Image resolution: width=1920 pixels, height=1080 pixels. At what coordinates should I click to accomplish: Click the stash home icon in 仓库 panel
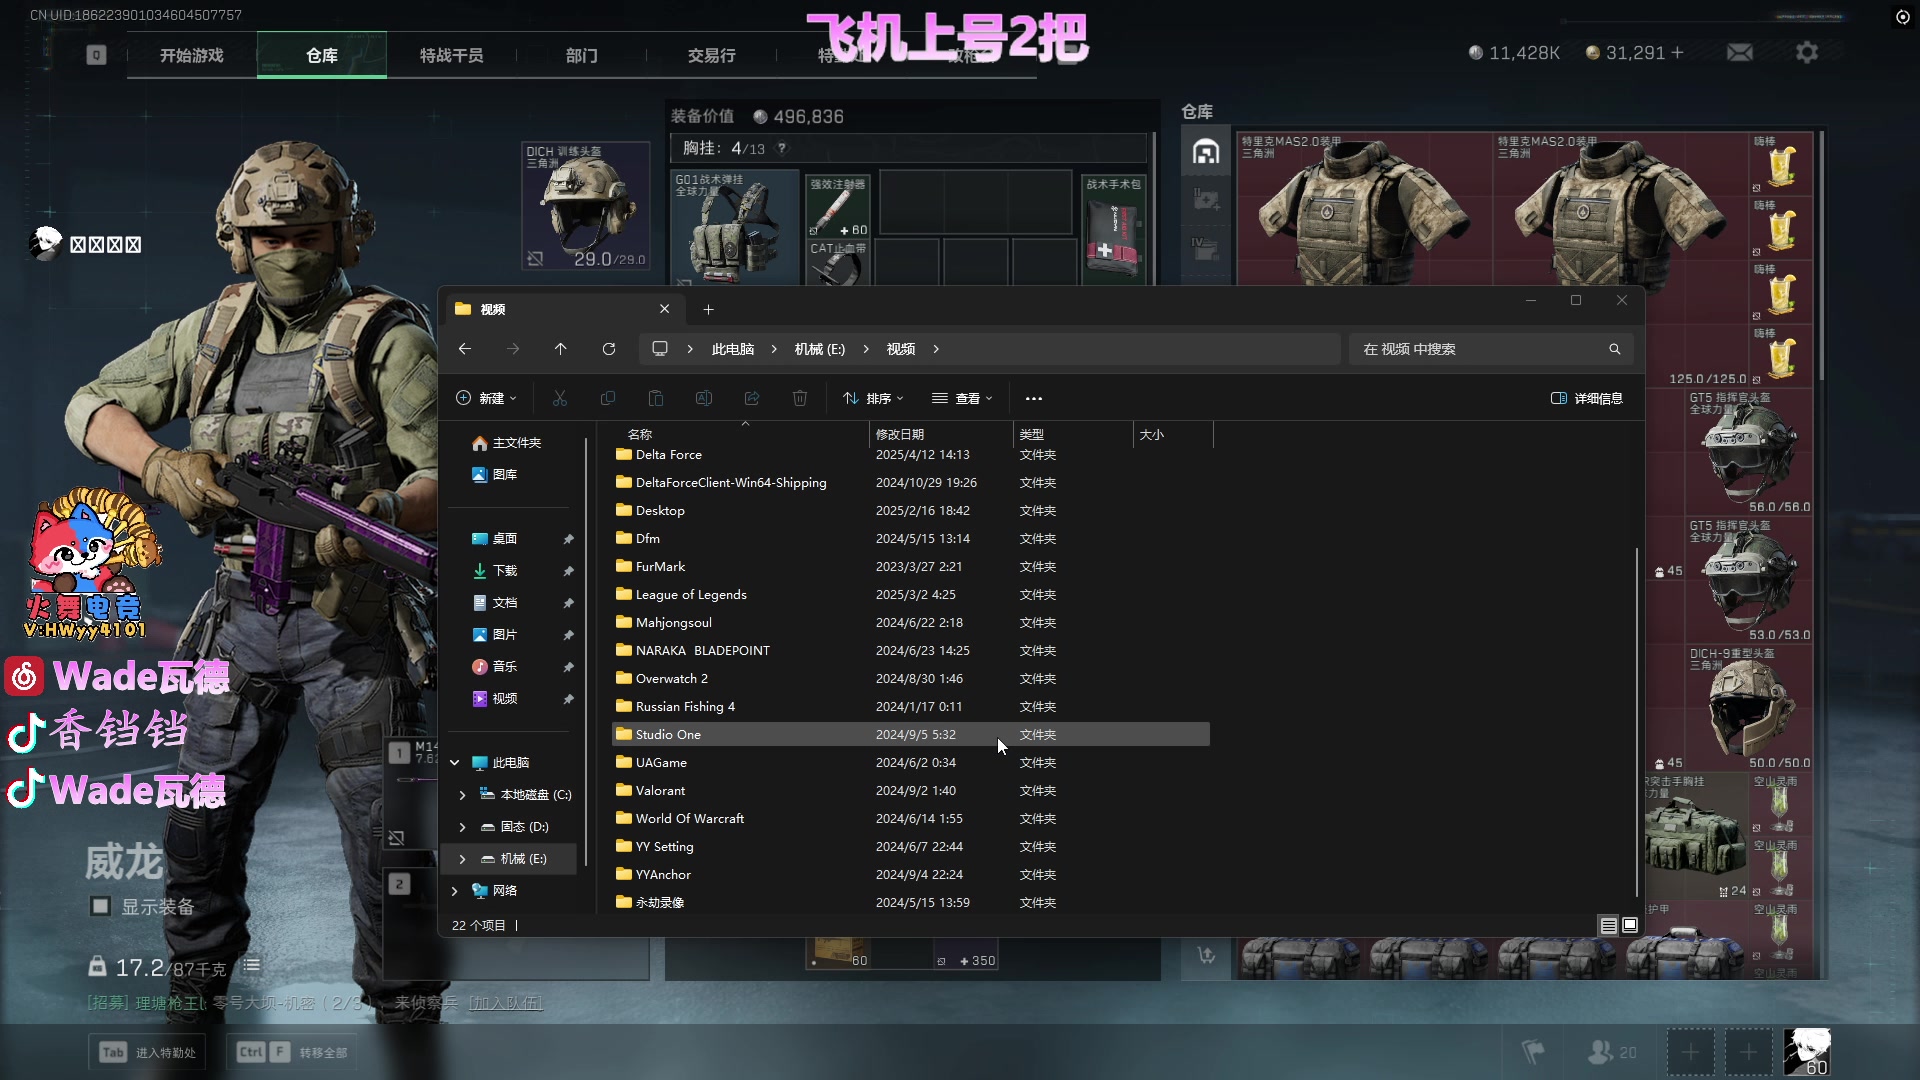pyautogui.click(x=1206, y=152)
